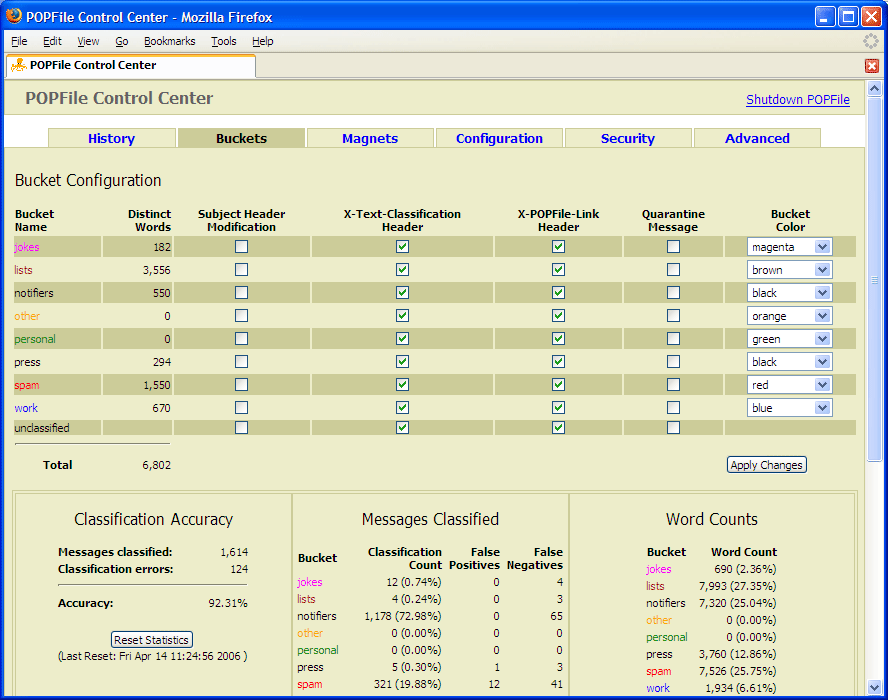Click the POPFile octopus tab favicon
Image resolution: width=888 pixels, height=700 pixels.
[19, 65]
